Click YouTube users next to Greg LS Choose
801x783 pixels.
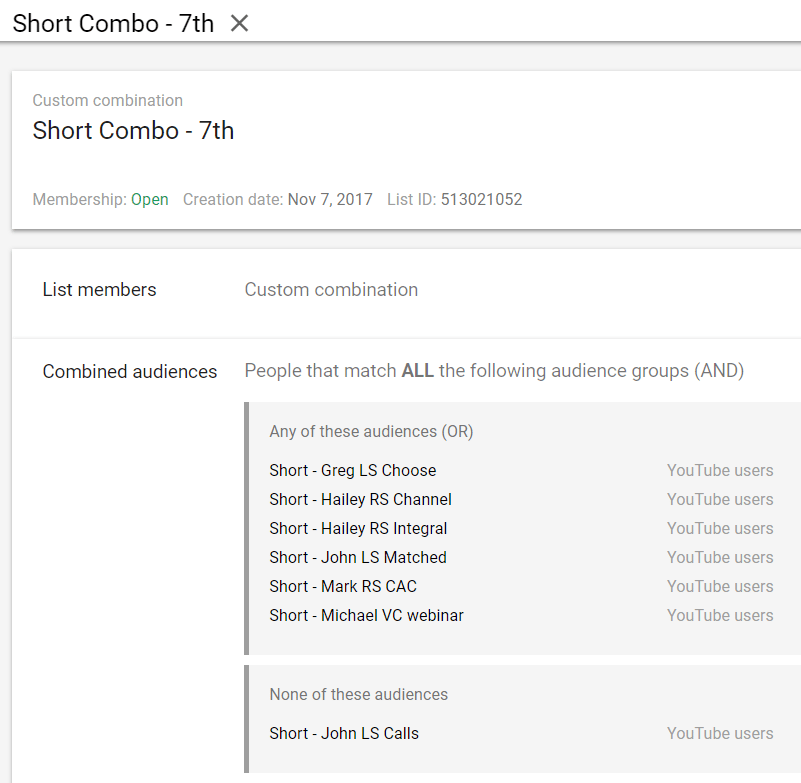click(x=720, y=470)
